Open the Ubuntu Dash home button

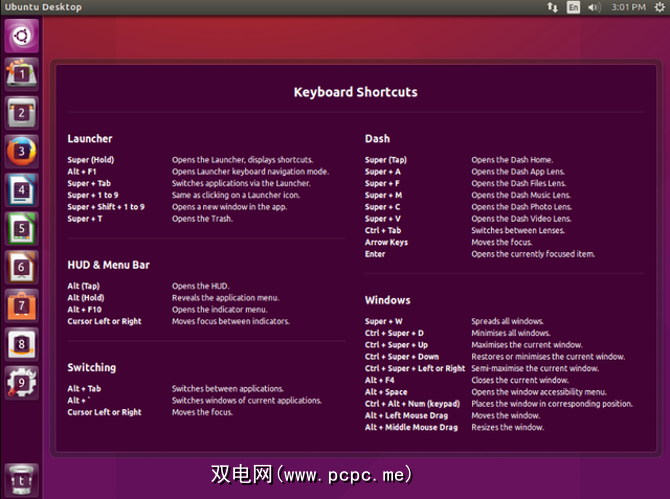[x=22, y=35]
